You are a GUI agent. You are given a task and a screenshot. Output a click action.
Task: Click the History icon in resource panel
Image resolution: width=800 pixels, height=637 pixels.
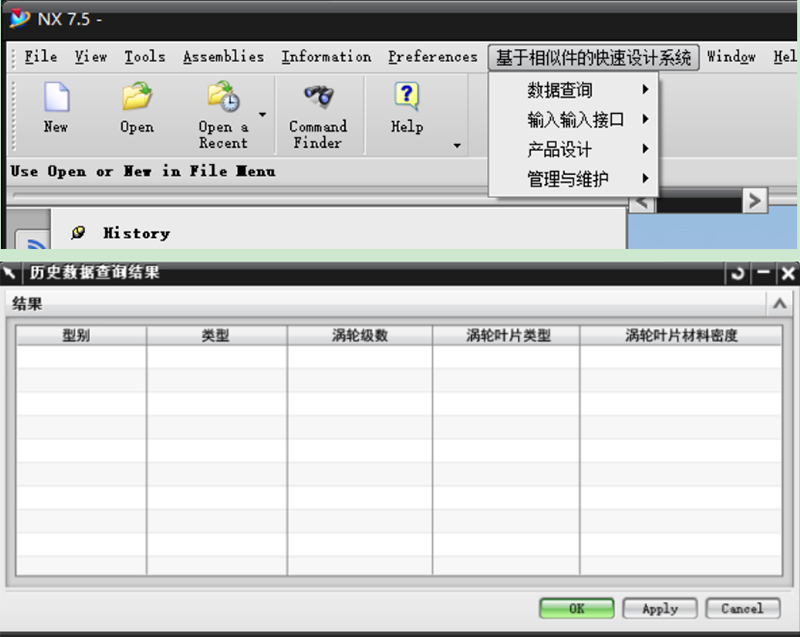point(78,233)
